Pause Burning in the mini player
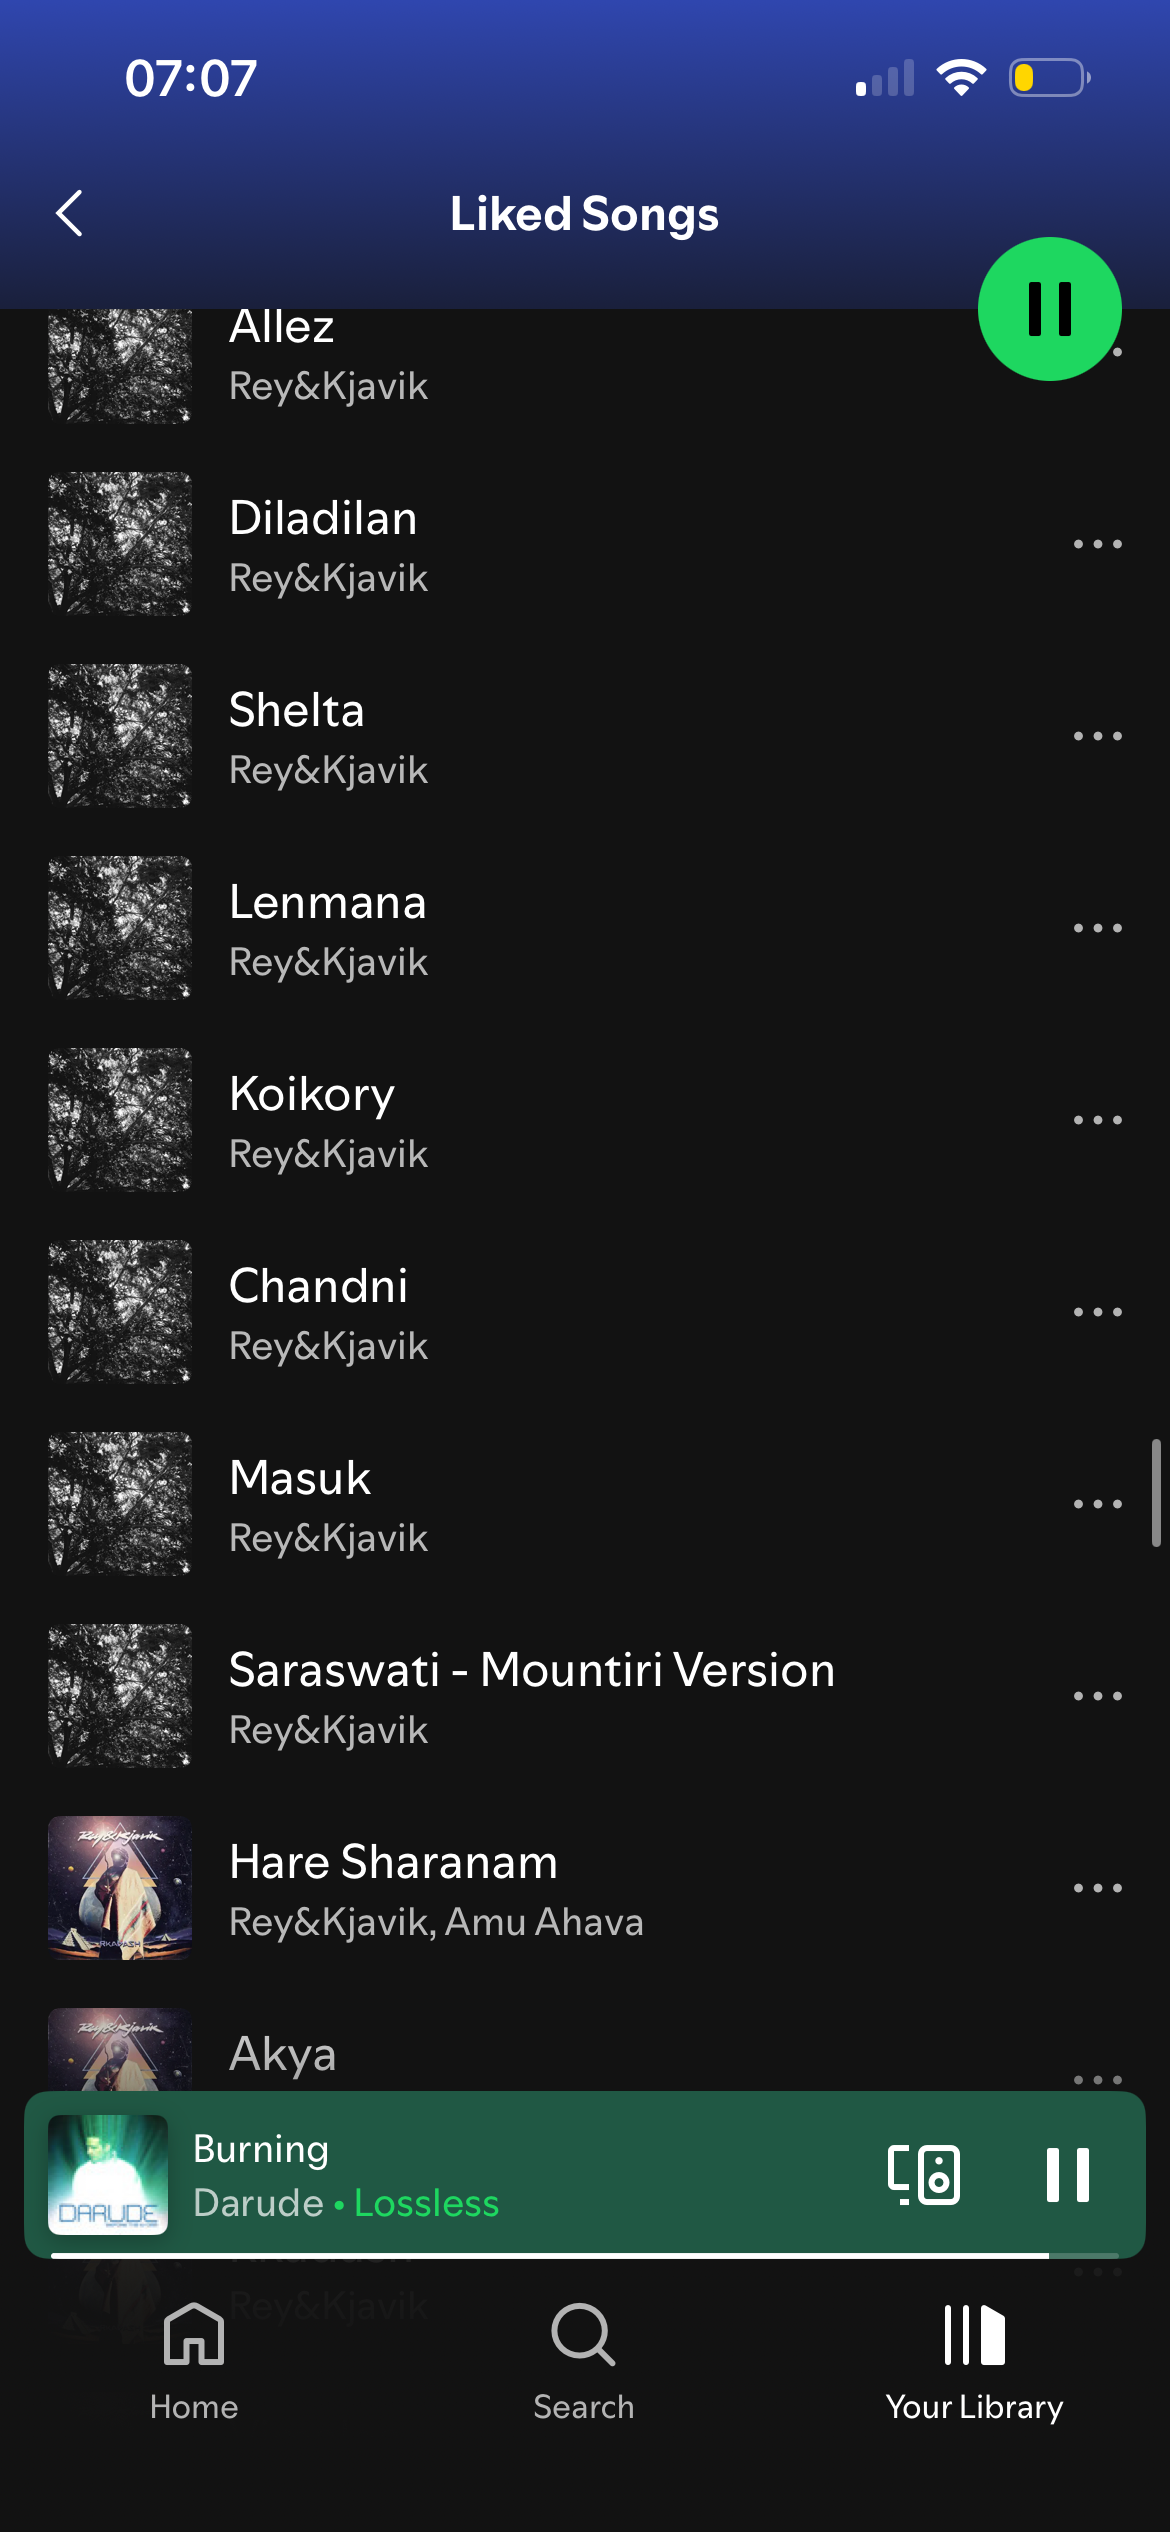This screenshot has width=1170, height=2532. pyautogui.click(x=1067, y=2174)
